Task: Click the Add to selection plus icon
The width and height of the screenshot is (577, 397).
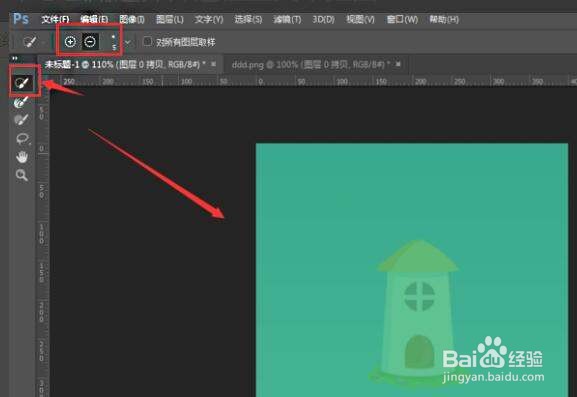Action: 70,42
